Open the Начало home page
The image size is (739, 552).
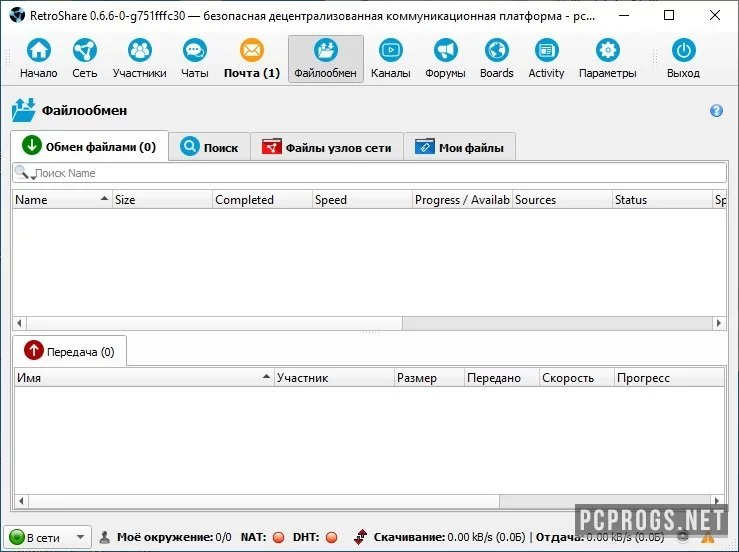tap(39, 59)
